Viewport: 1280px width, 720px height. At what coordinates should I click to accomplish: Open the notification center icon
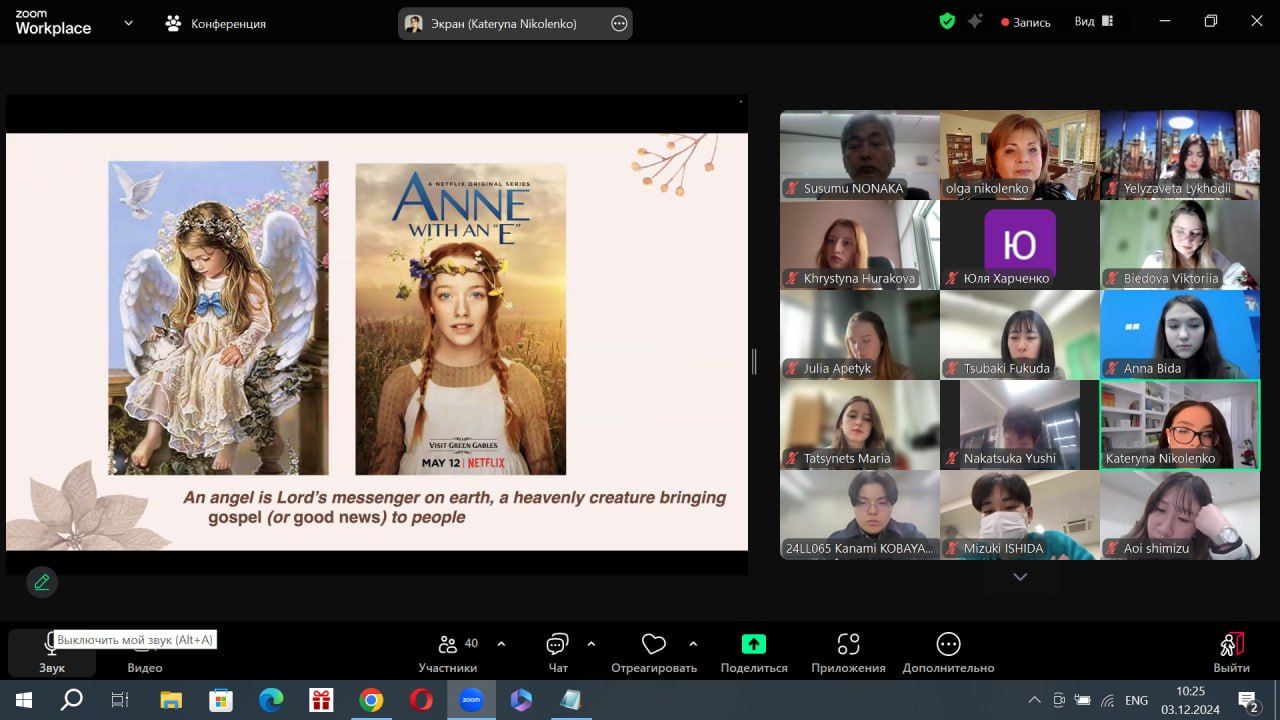click(x=1248, y=700)
